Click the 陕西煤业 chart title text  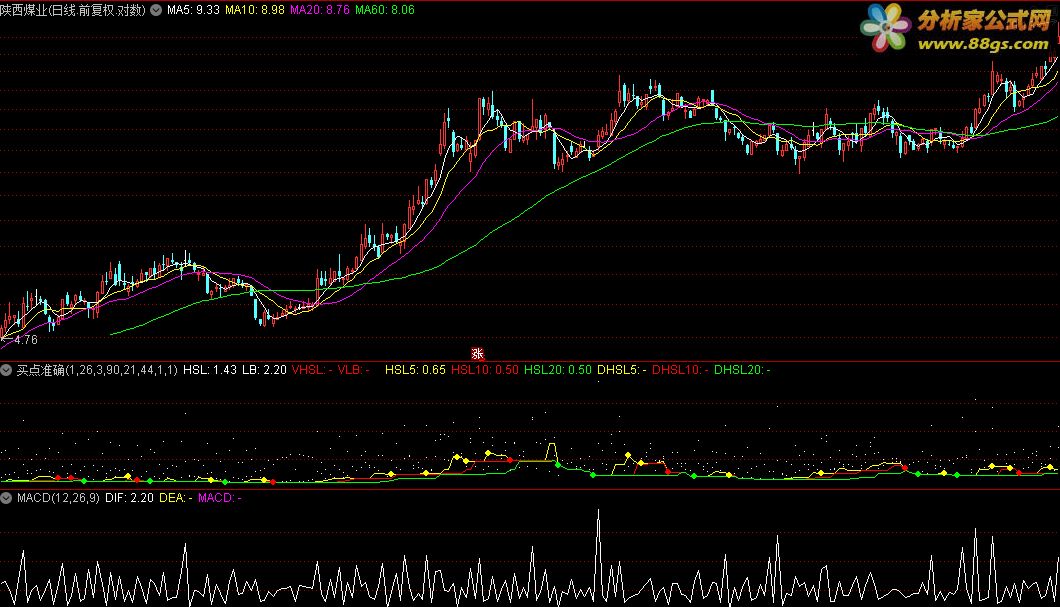73,10
